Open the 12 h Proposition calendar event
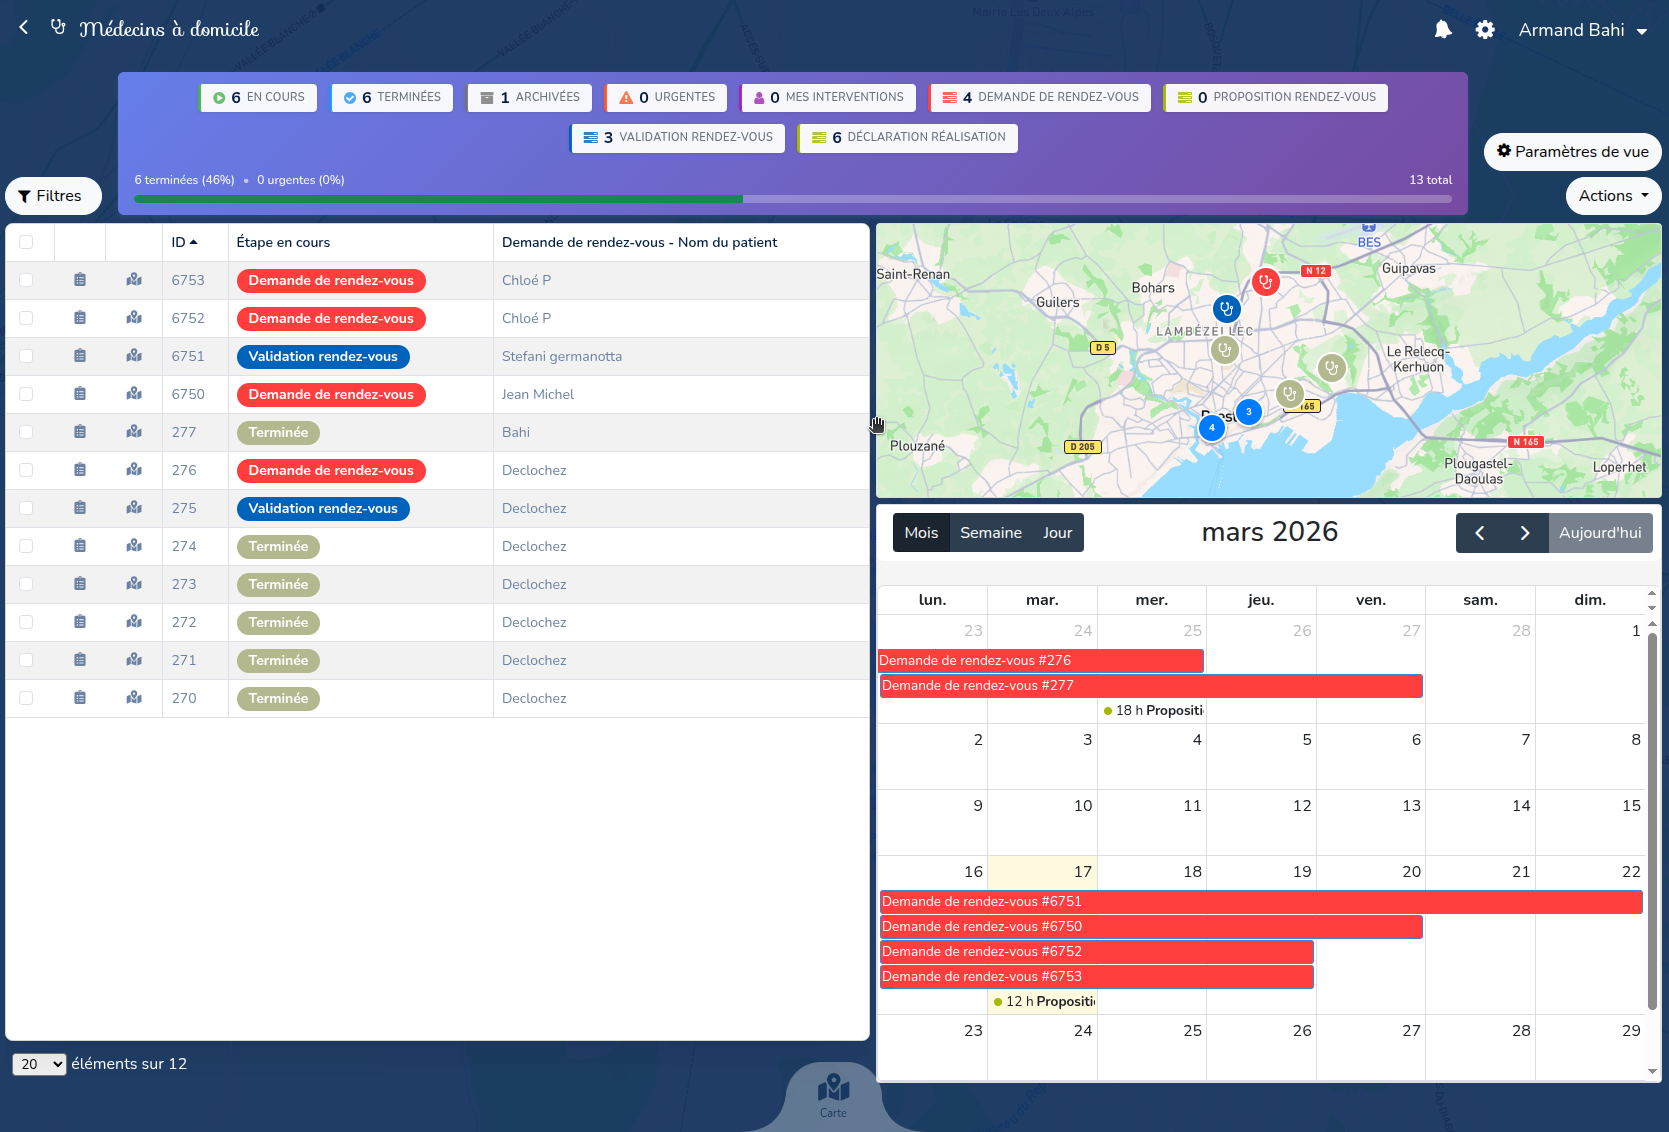 (1044, 1002)
